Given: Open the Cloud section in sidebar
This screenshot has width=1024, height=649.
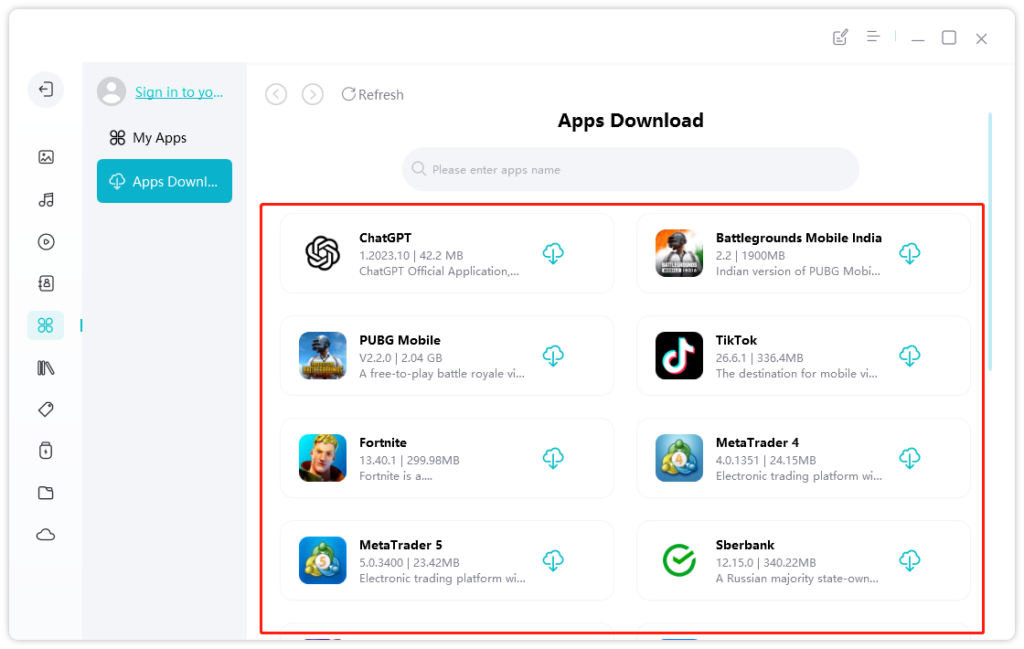Looking at the screenshot, I should pyautogui.click(x=45, y=534).
